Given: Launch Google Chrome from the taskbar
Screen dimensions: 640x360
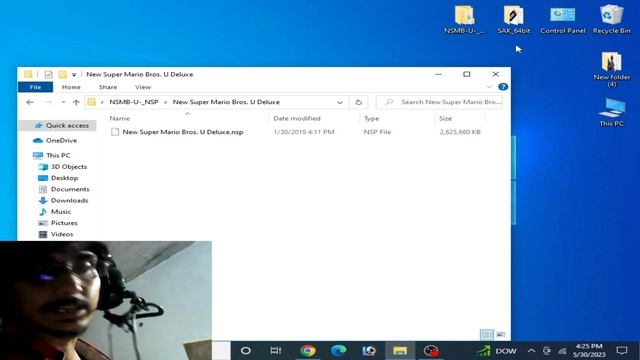Looking at the screenshot, I should pyautogui.click(x=308, y=351).
